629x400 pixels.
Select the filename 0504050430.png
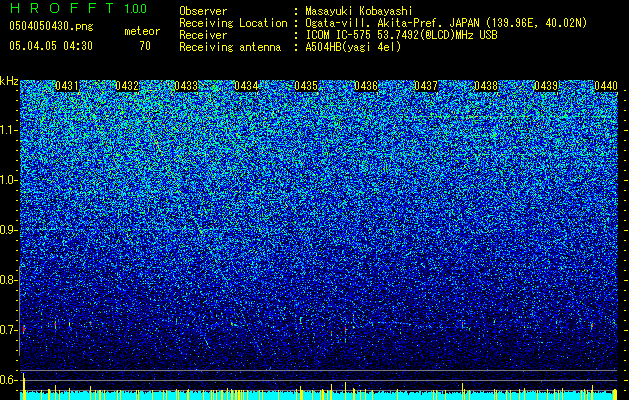pyautogui.click(x=51, y=26)
